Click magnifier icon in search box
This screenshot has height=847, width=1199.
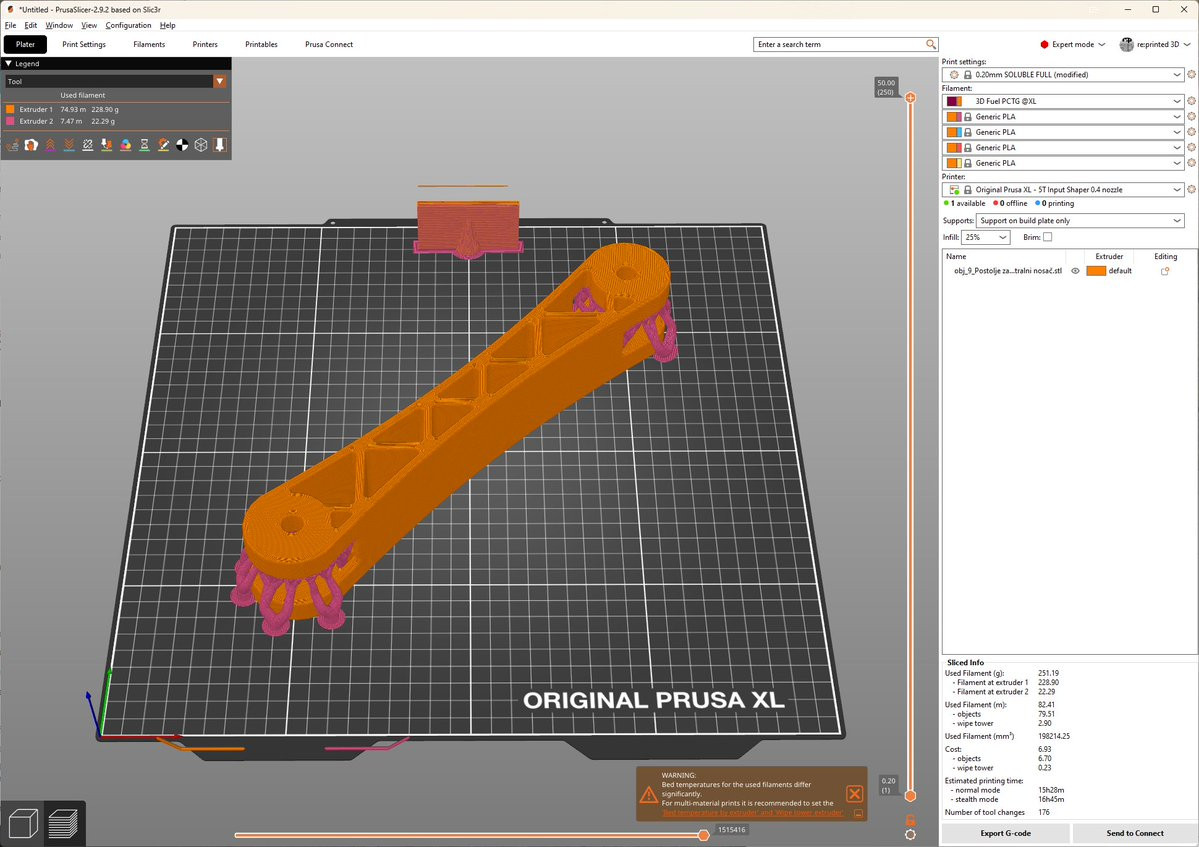click(931, 44)
